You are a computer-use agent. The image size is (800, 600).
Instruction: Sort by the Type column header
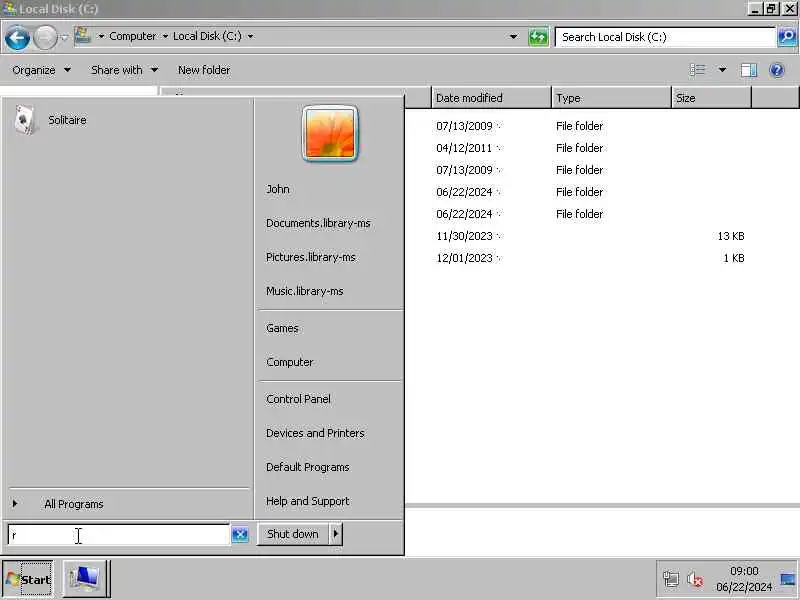pos(611,97)
